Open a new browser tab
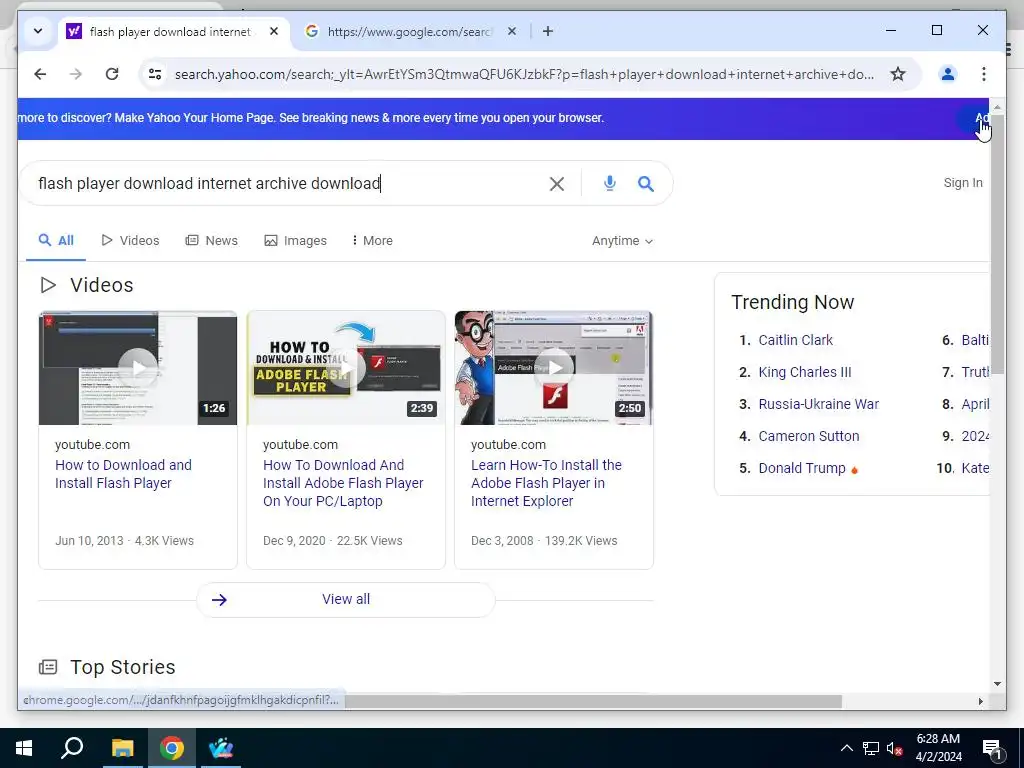The image size is (1024, 768). [x=548, y=31]
